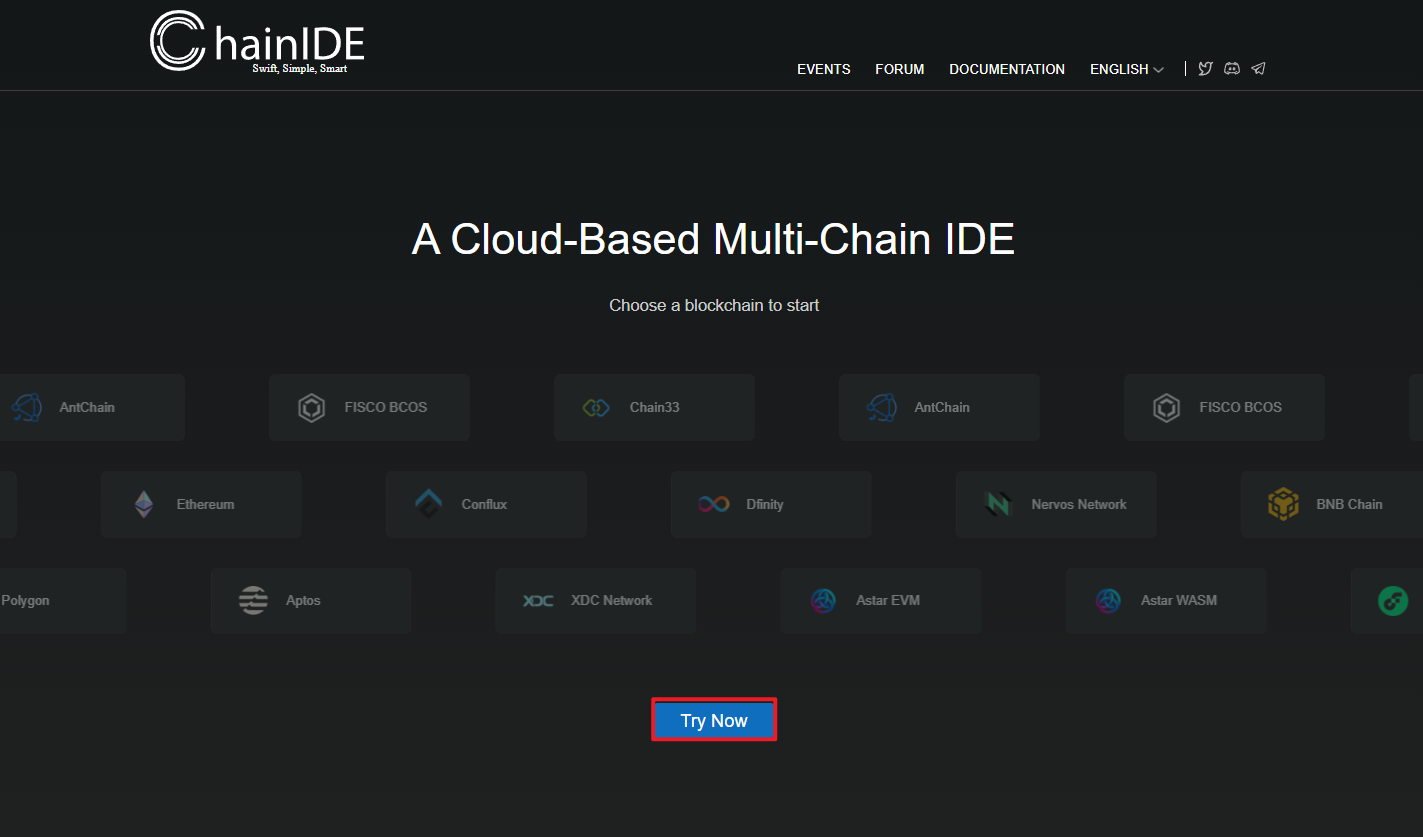Image resolution: width=1423 pixels, height=837 pixels.
Task: Open the ChainIDE Twitter page icon
Action: (1205, 69)
